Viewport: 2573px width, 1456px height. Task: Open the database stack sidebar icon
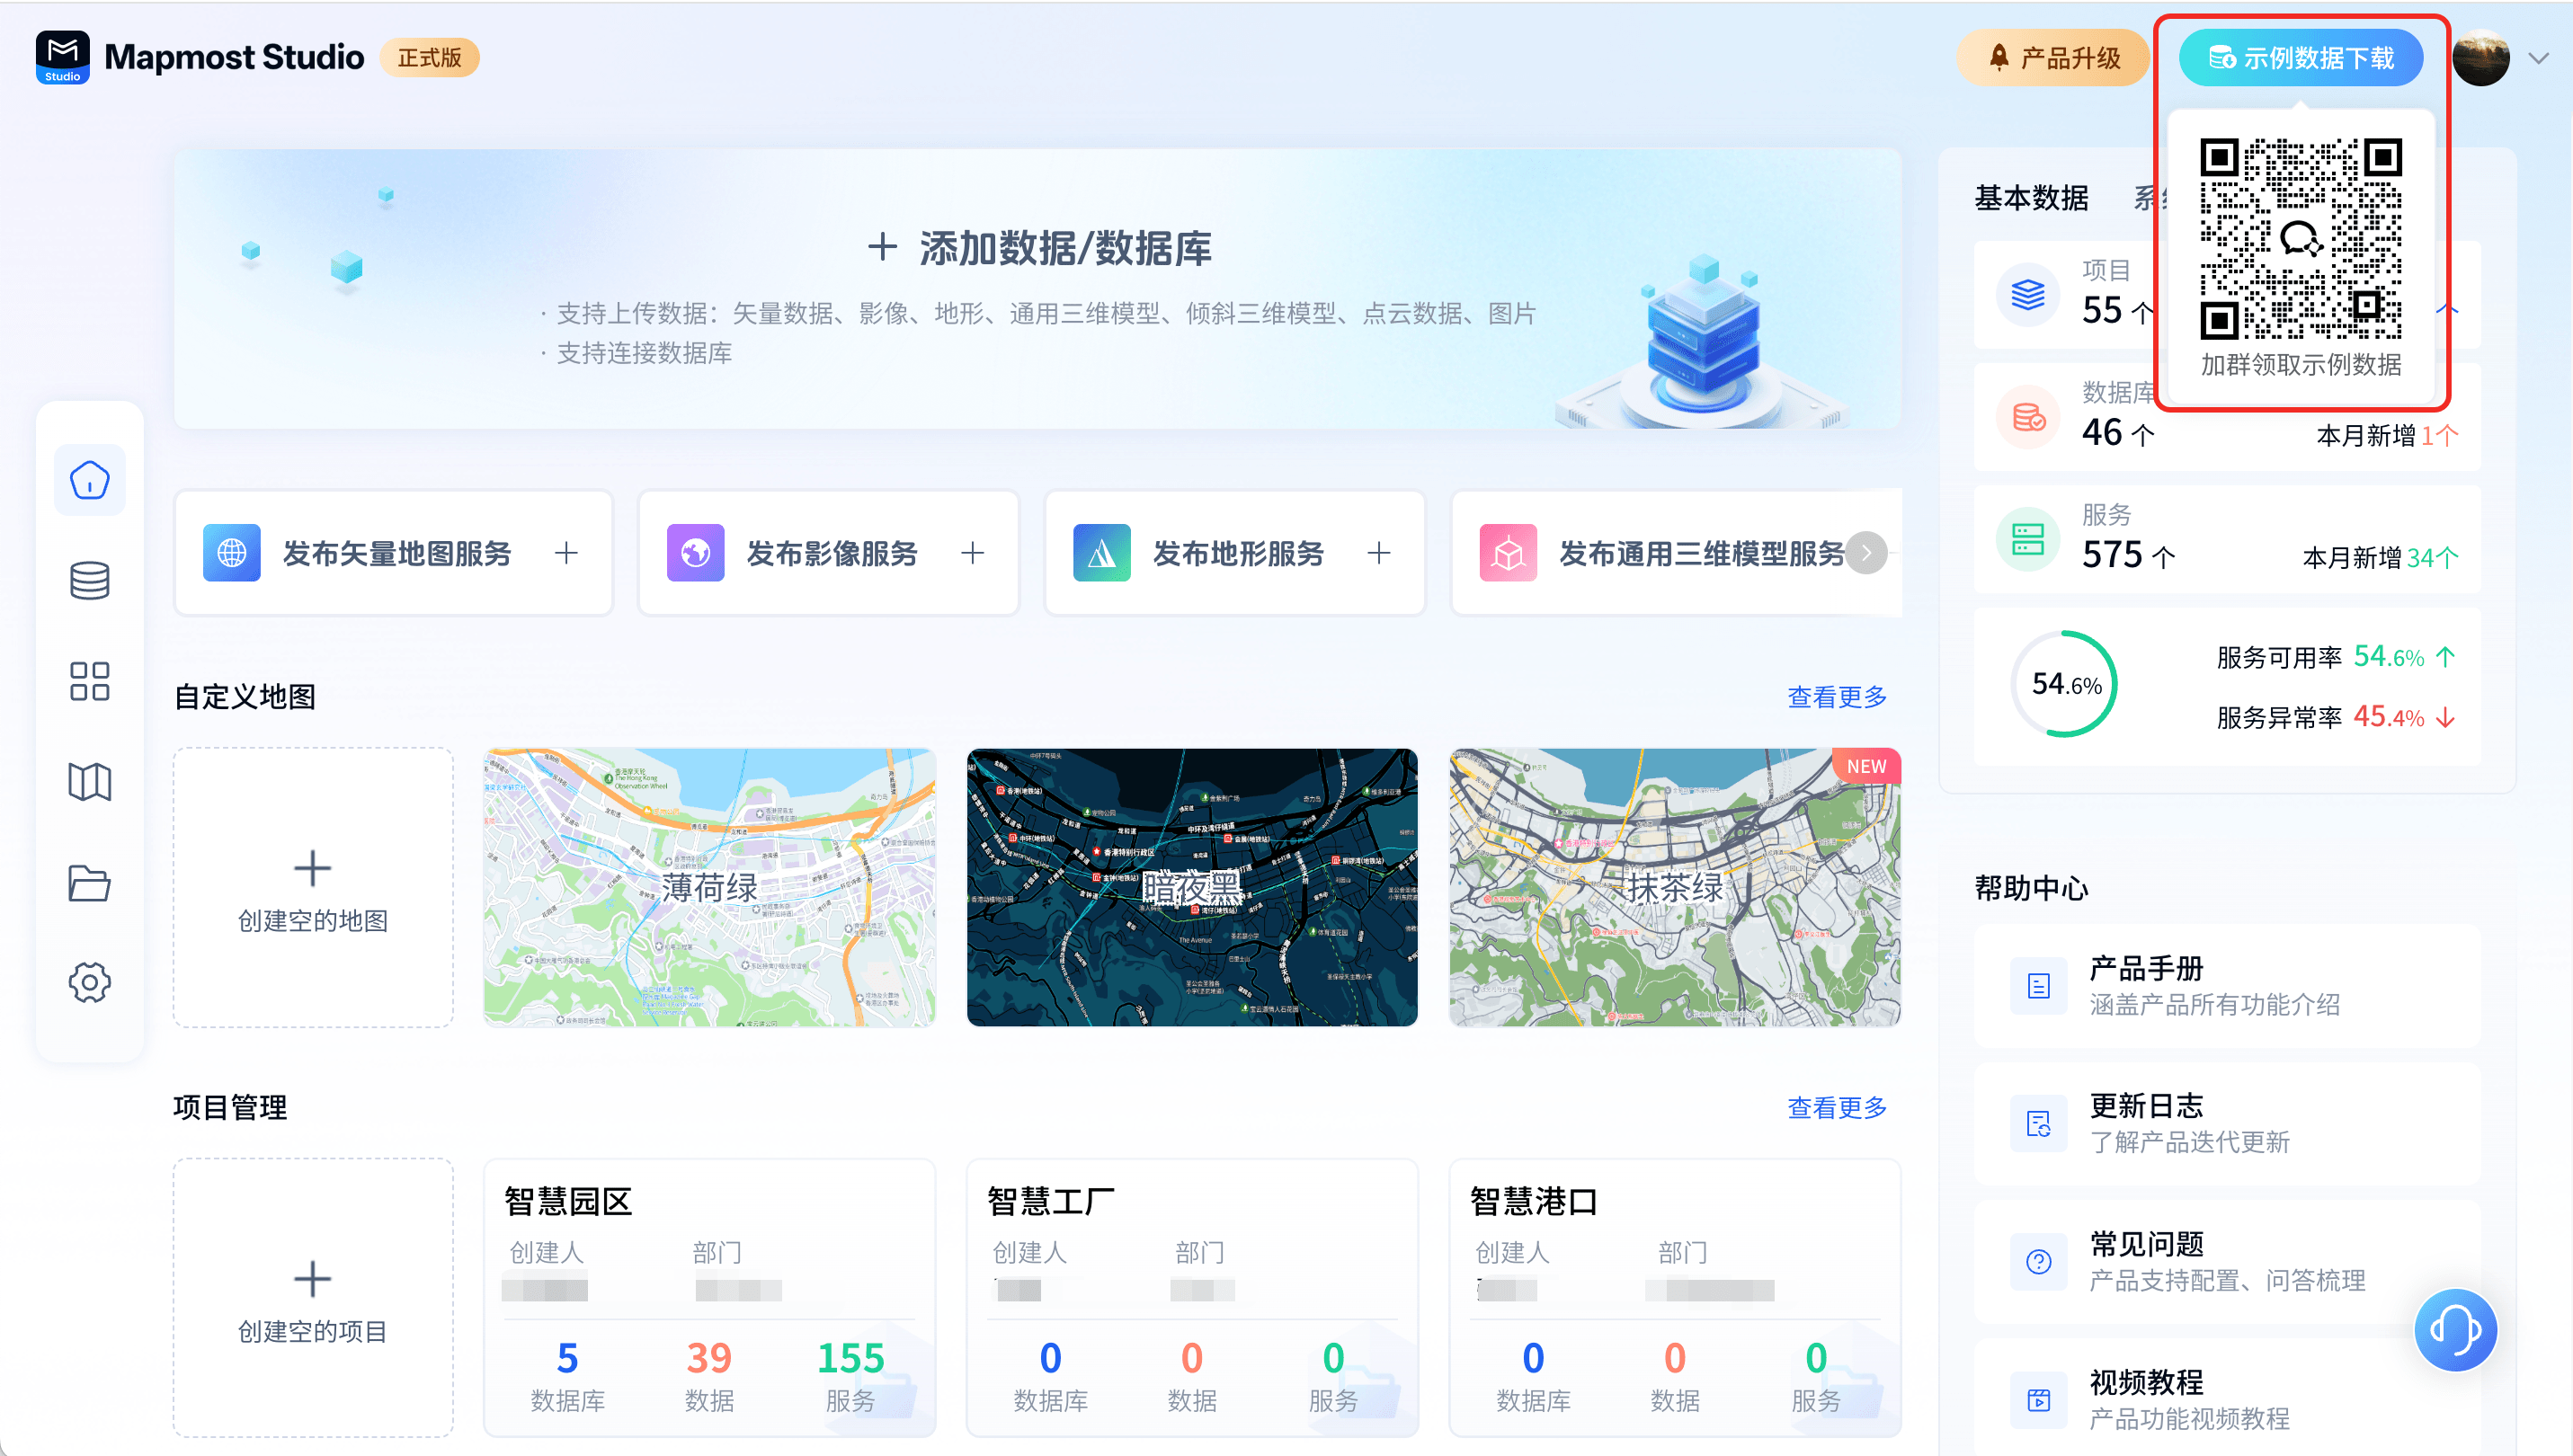(89, 581)
